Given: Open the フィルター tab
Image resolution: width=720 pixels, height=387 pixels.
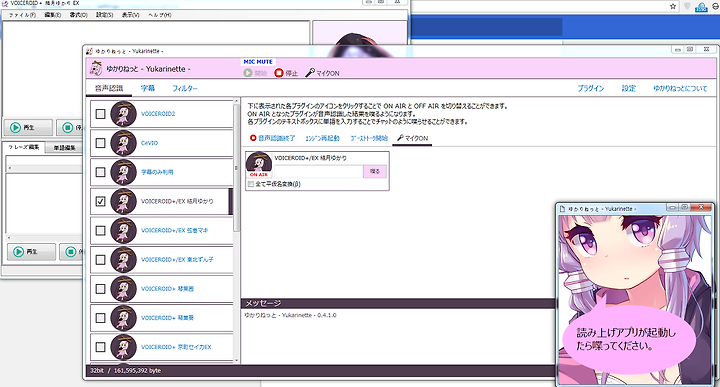Looking at the screenshot, I should [x=185, y=88].
